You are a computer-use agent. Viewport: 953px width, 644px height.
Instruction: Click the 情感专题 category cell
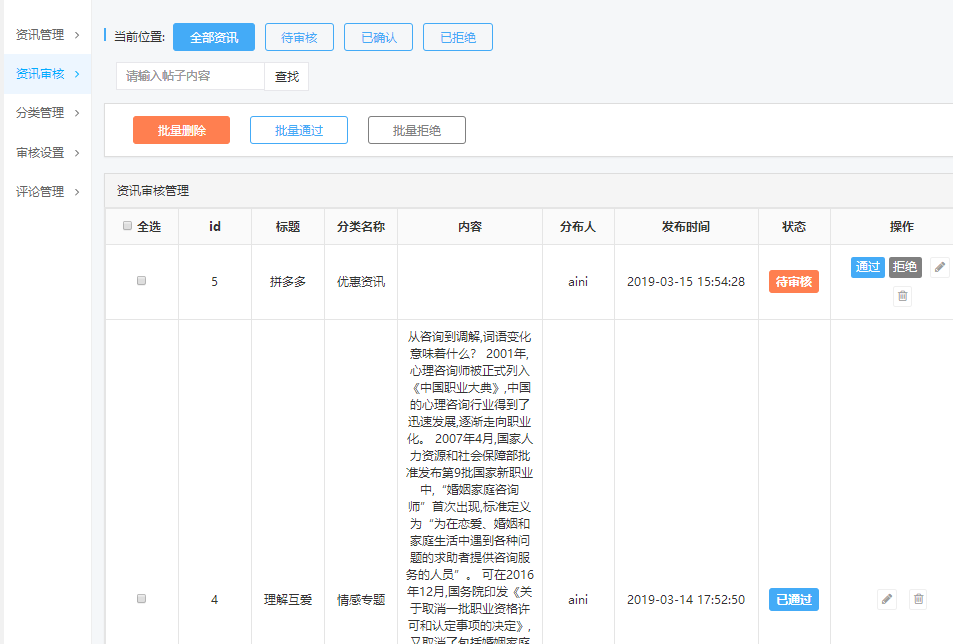pyautogui.click(x=361, y=600)
